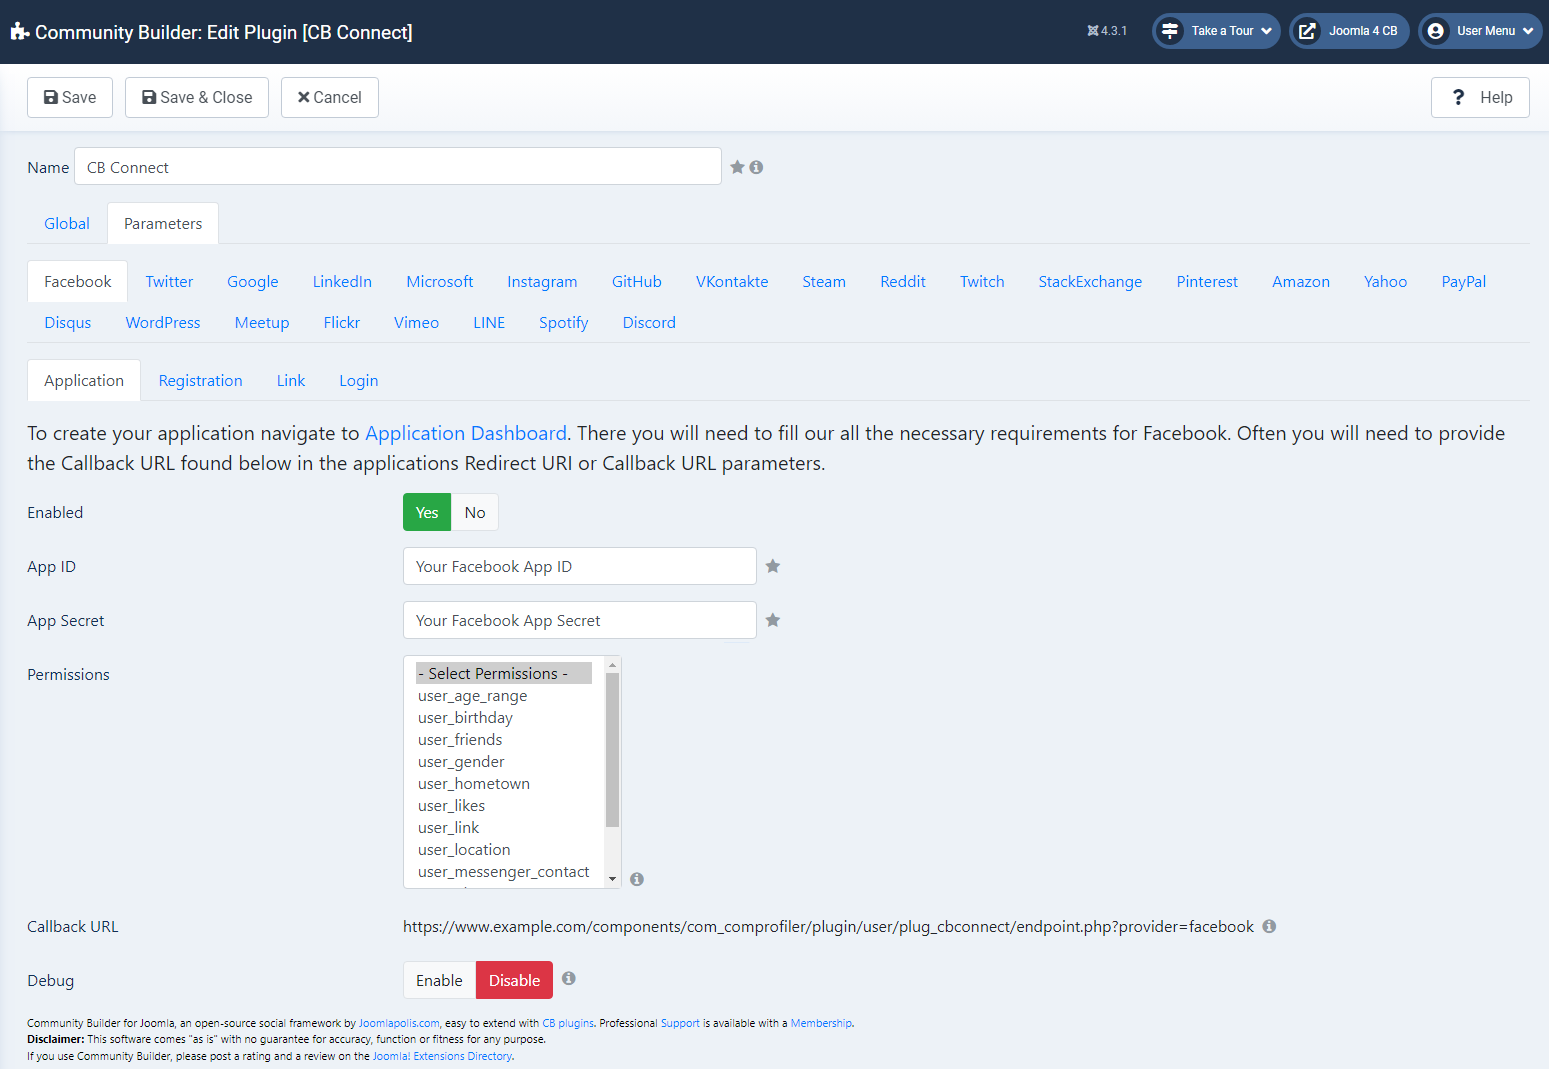
Task: Select user_friends permission
Action: (504, 739)
